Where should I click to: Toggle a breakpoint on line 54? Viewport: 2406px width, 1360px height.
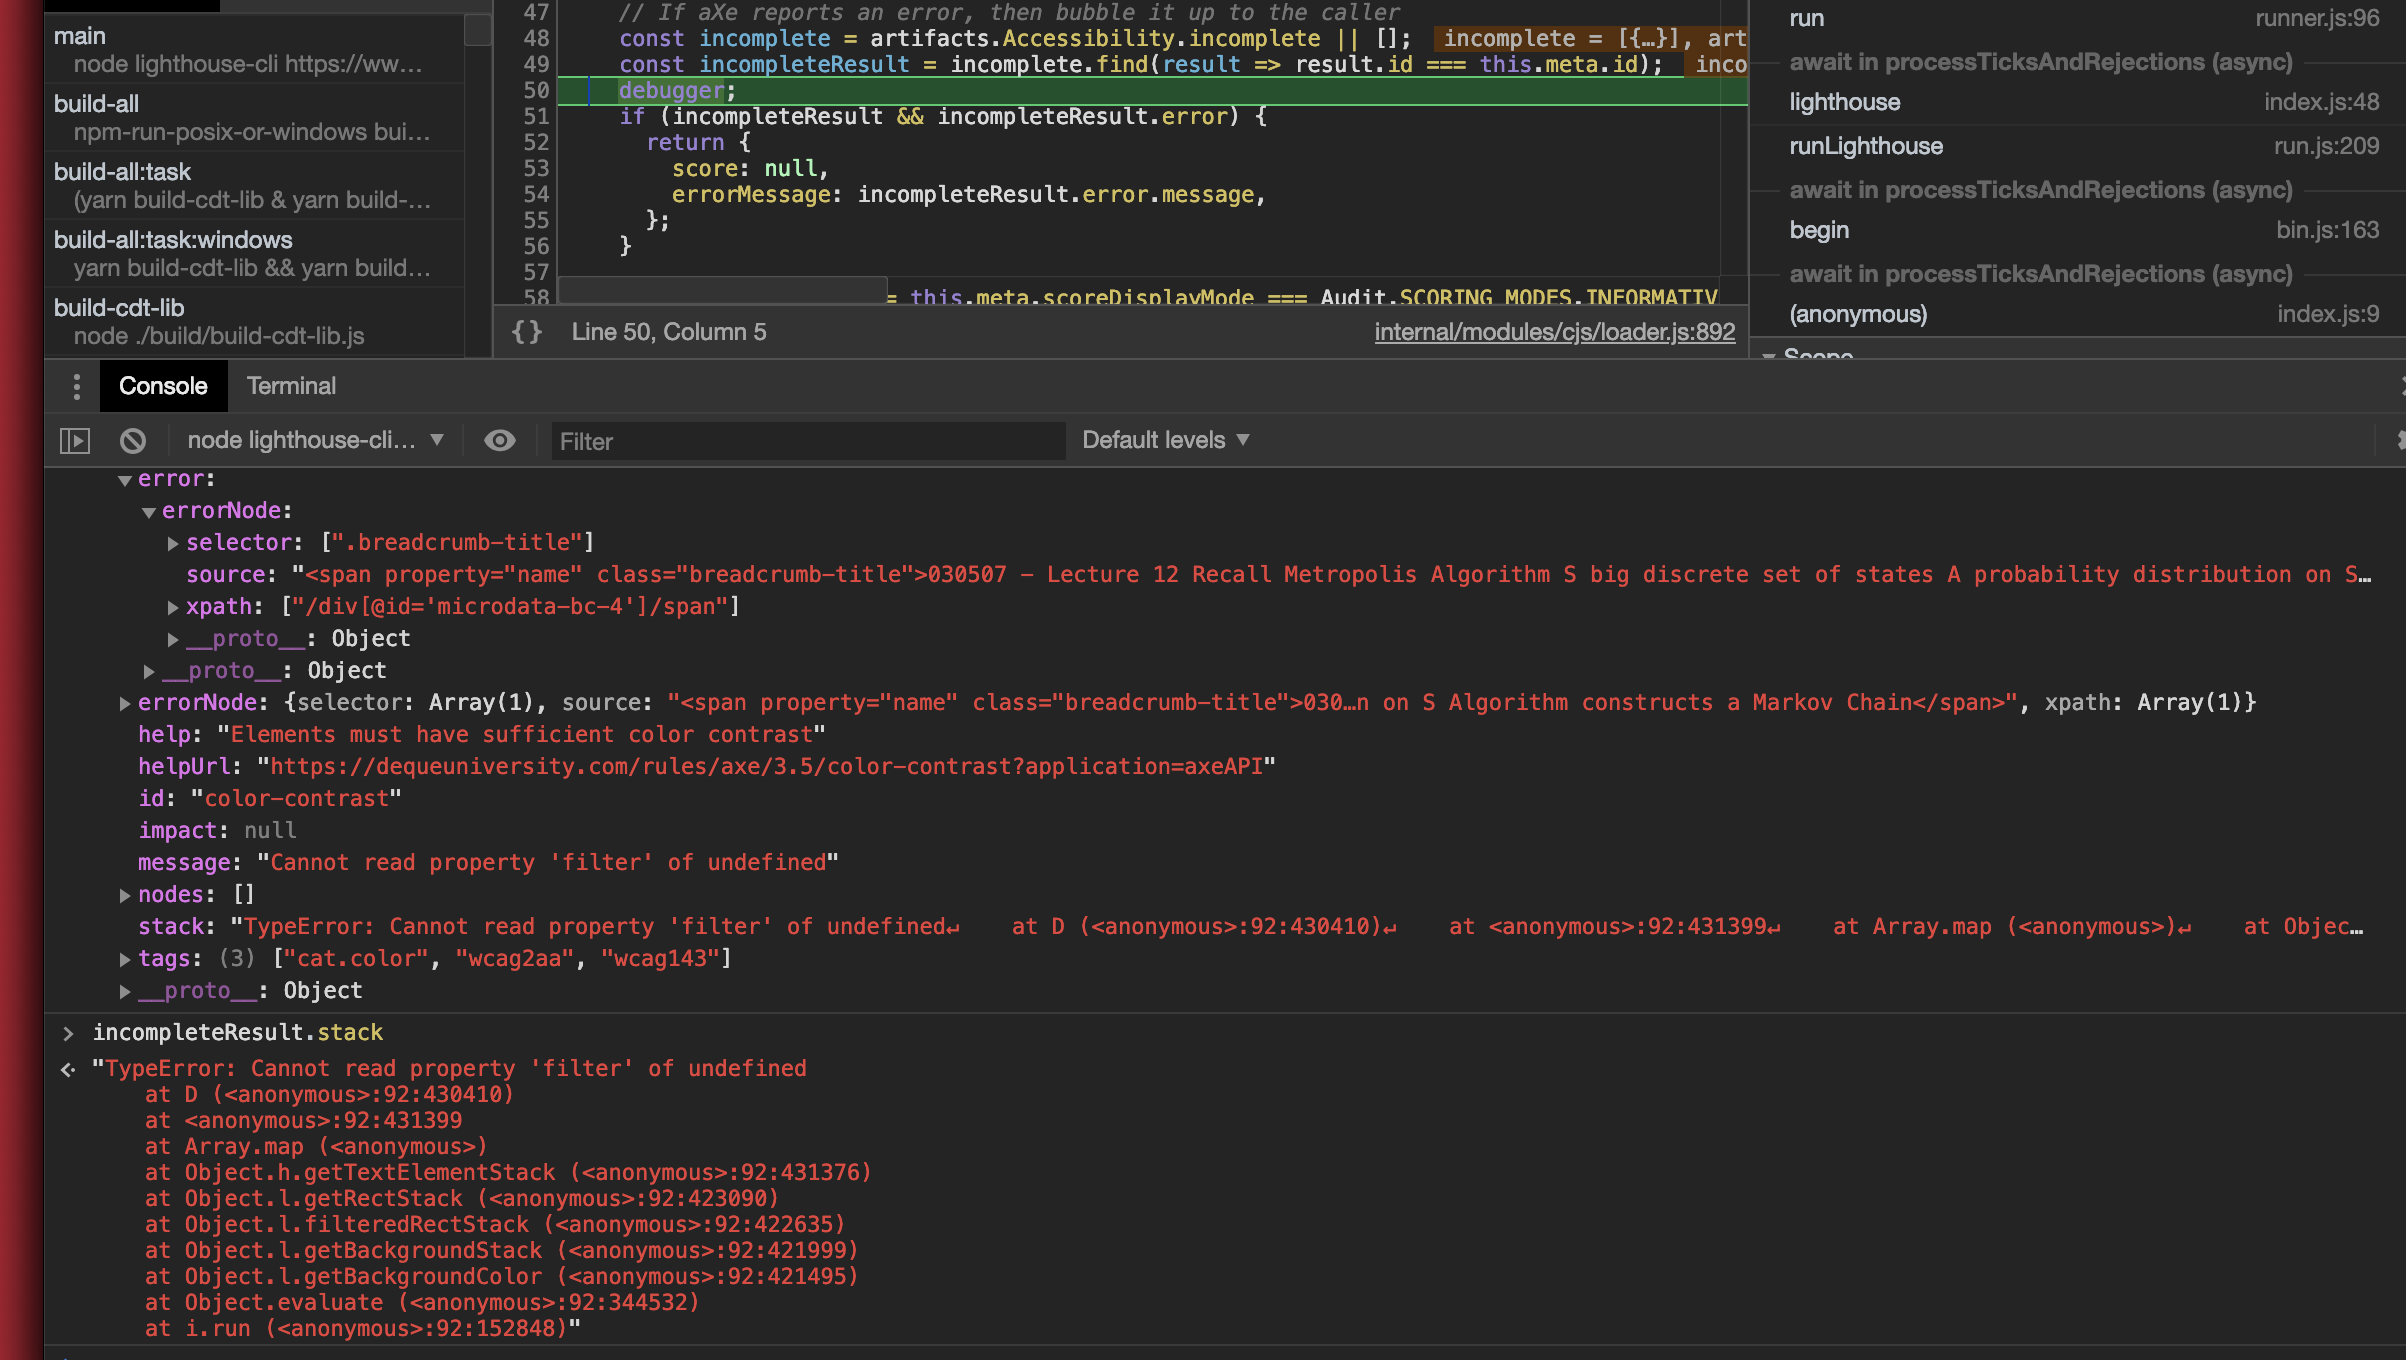pyautogui.click(x=536, y=194)
